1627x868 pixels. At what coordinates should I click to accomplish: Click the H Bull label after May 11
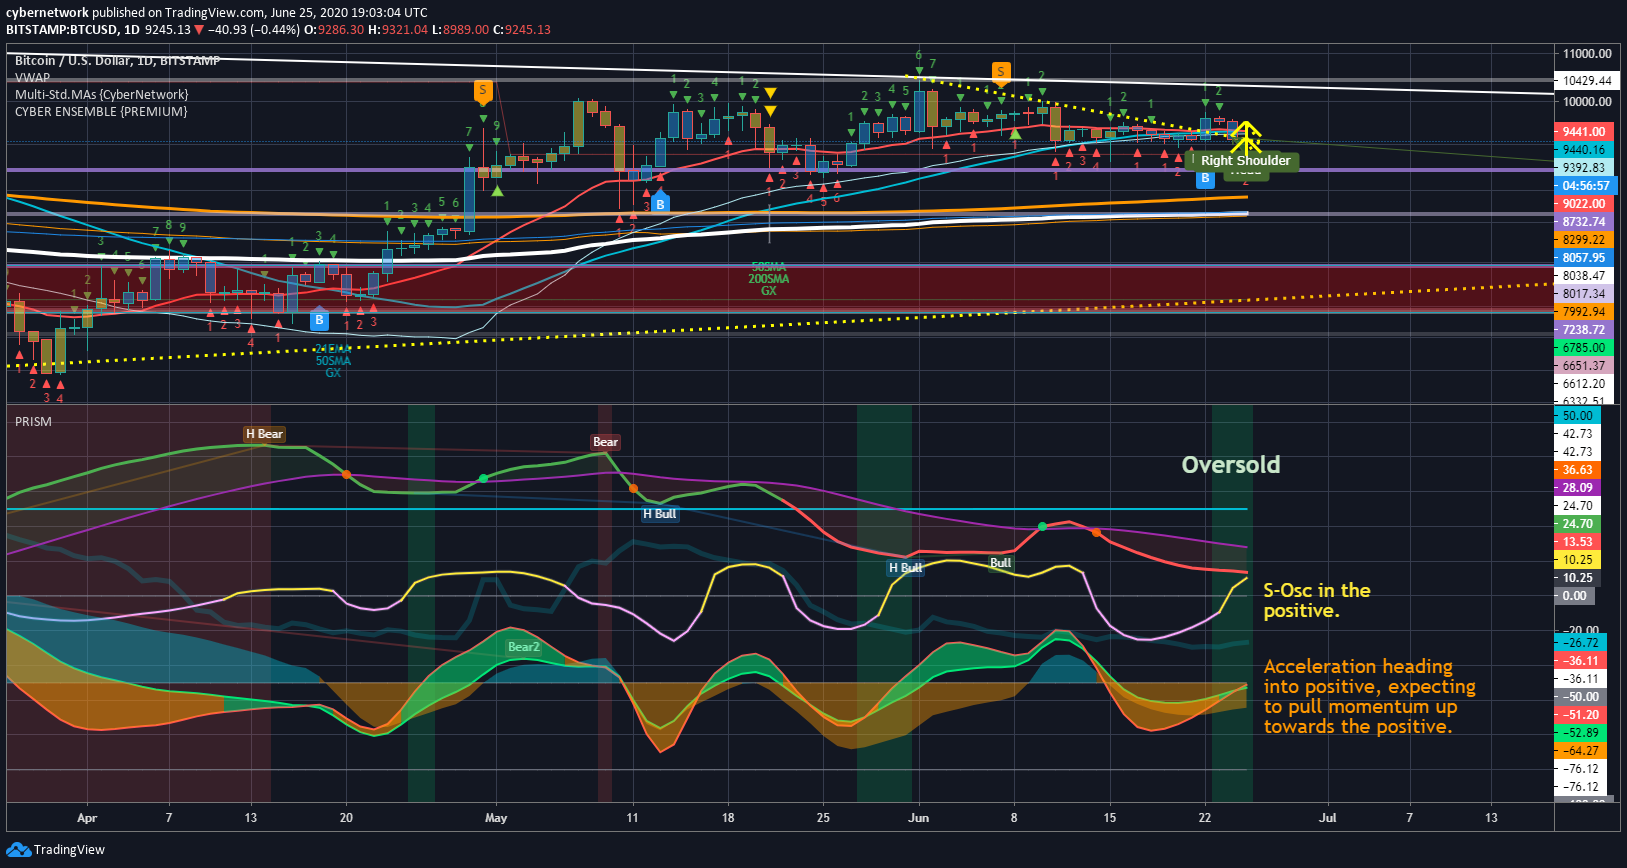point(659,514)
